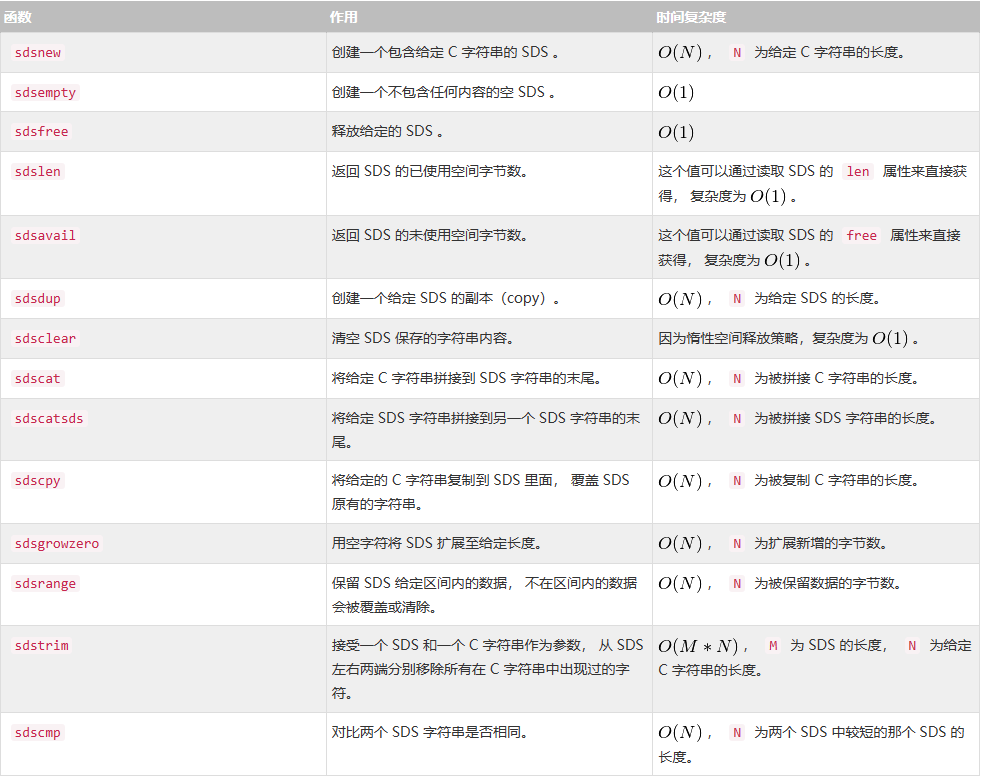
Task: Click the free attribute code tag
Action: (862, 235)
